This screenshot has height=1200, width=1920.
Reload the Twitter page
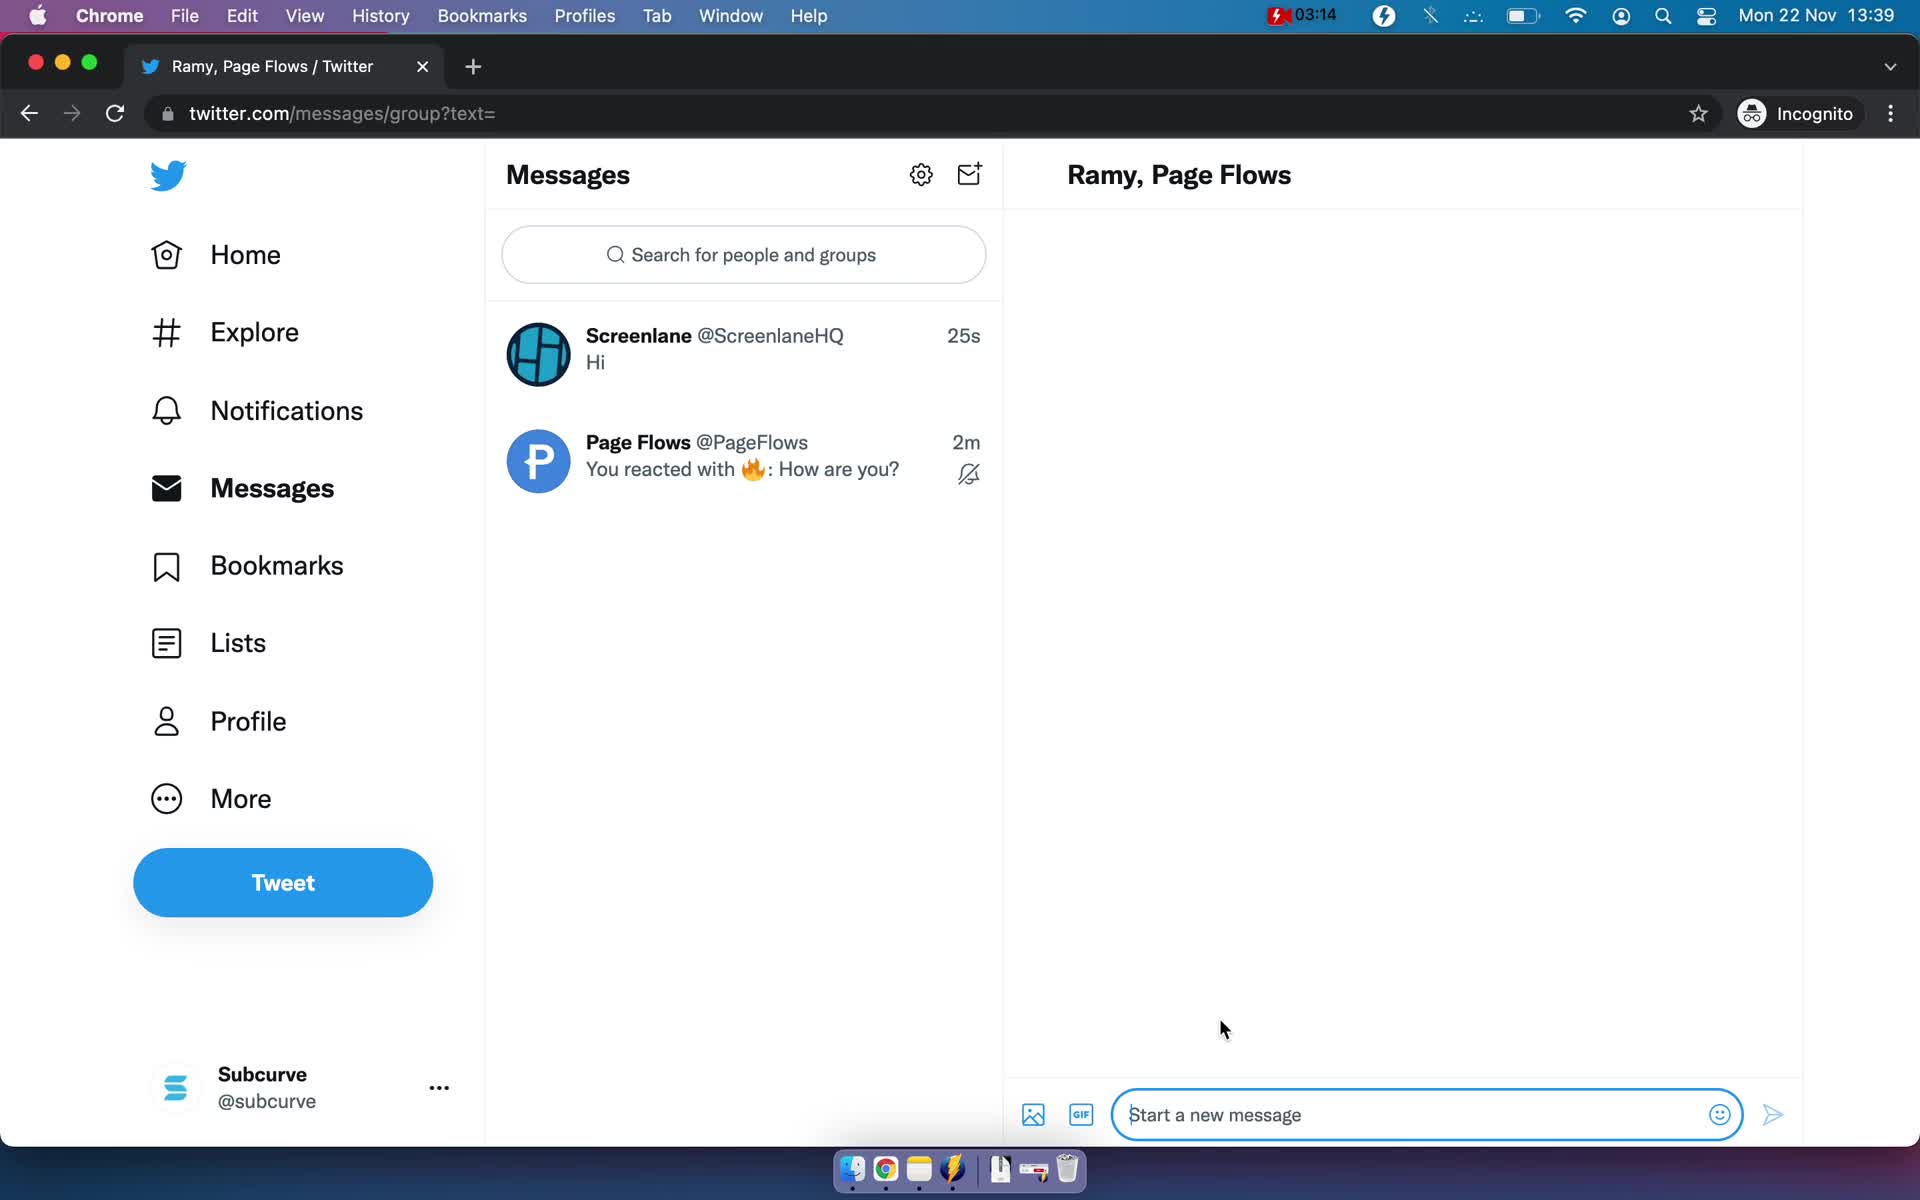pos(115,114)
